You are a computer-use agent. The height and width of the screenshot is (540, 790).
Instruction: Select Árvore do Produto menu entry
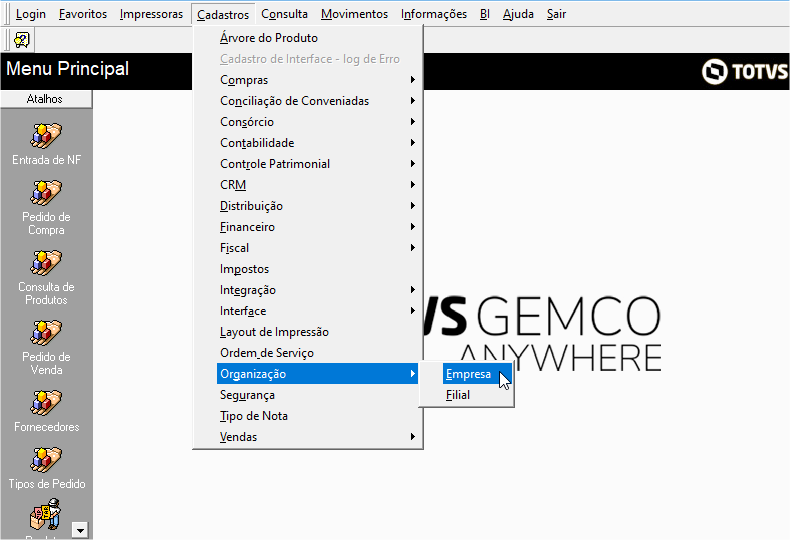pos(318,38)
